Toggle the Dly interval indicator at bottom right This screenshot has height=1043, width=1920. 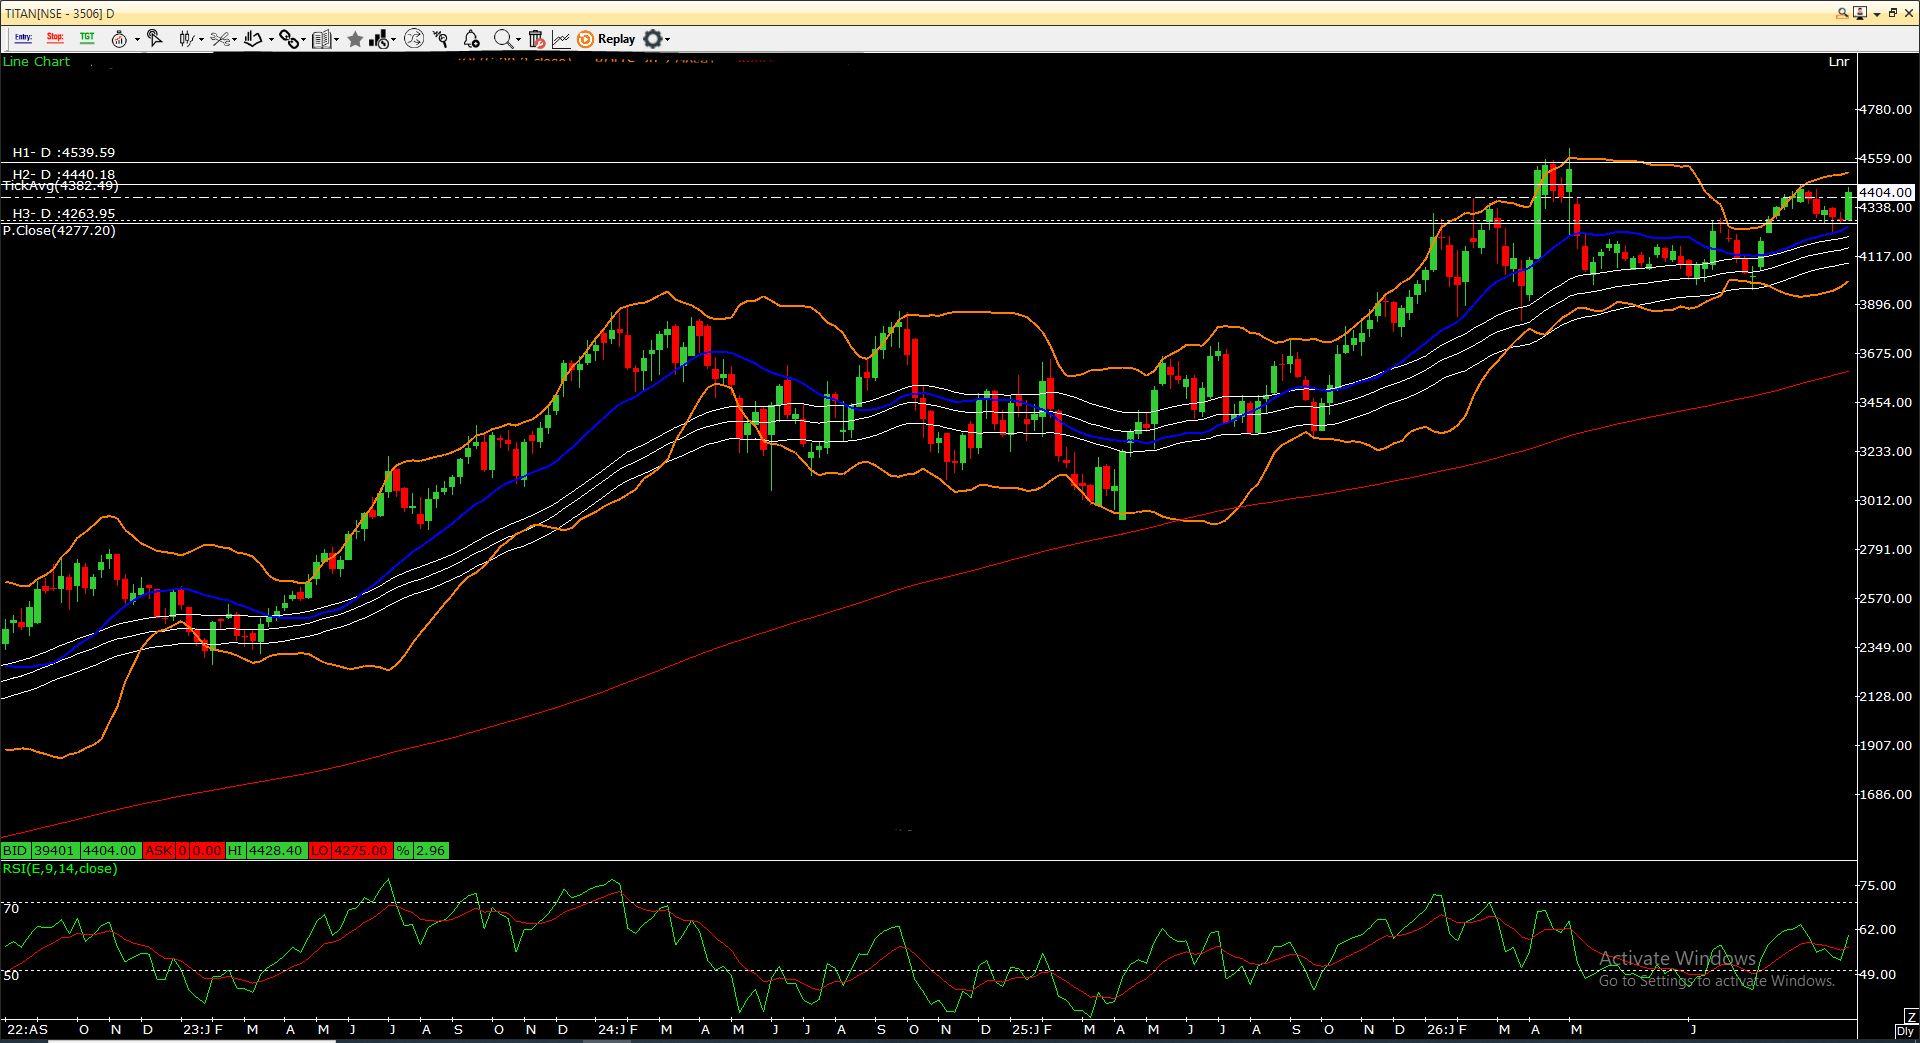(x=1907, y=1031)
